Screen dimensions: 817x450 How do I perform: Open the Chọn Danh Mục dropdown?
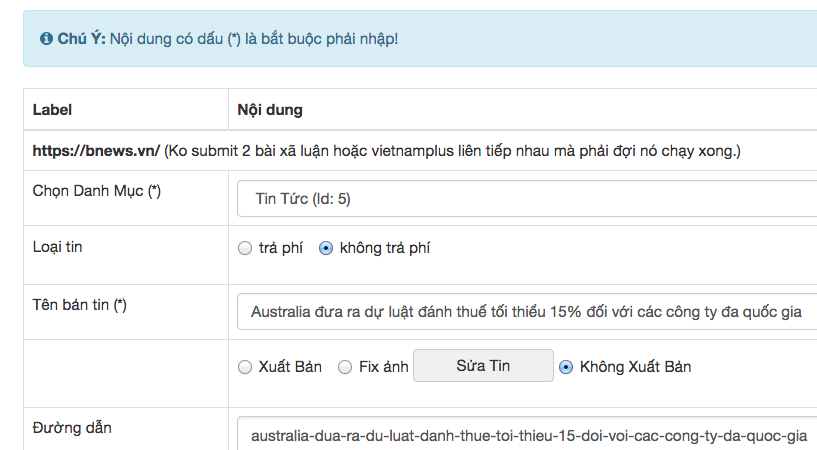[527, 199]
